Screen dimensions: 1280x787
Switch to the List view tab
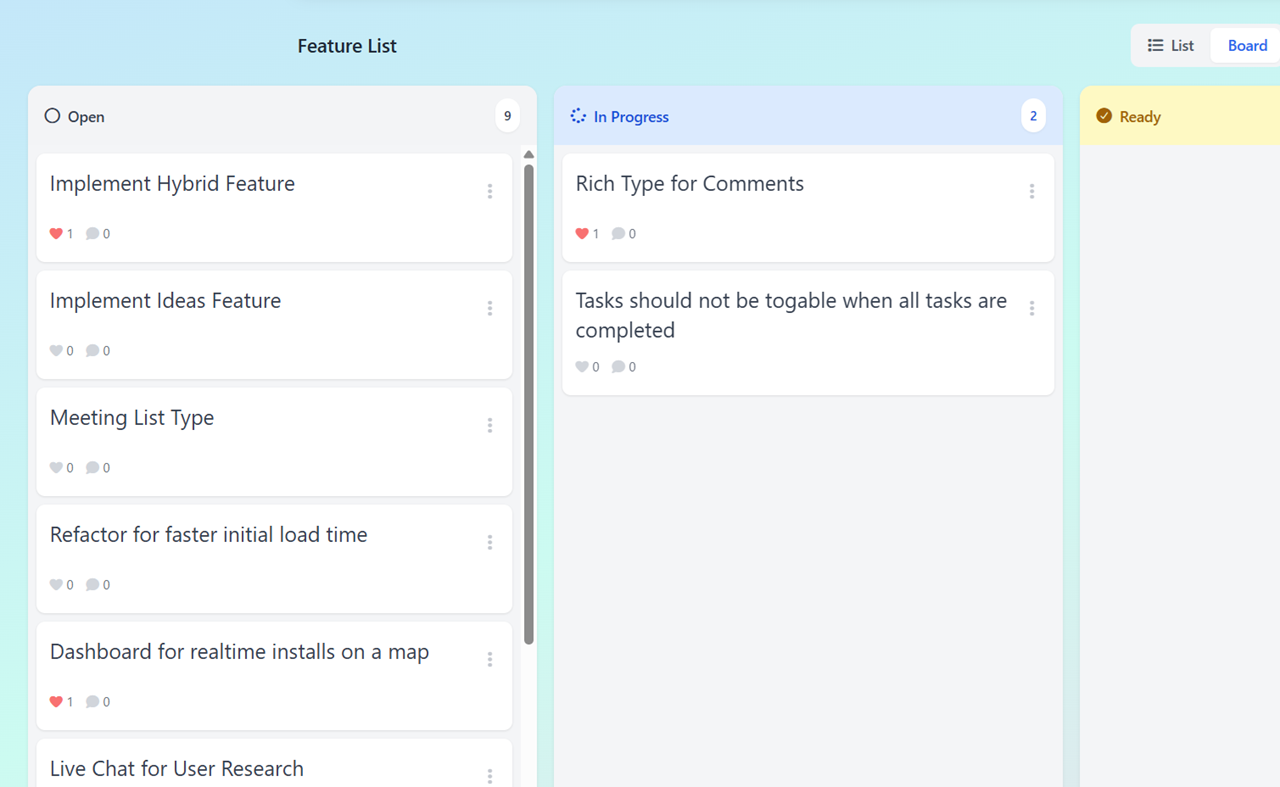(x=1171, y=46)
